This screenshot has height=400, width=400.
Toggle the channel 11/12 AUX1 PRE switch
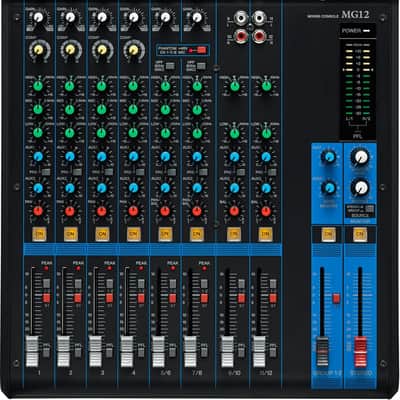[272, 172]
